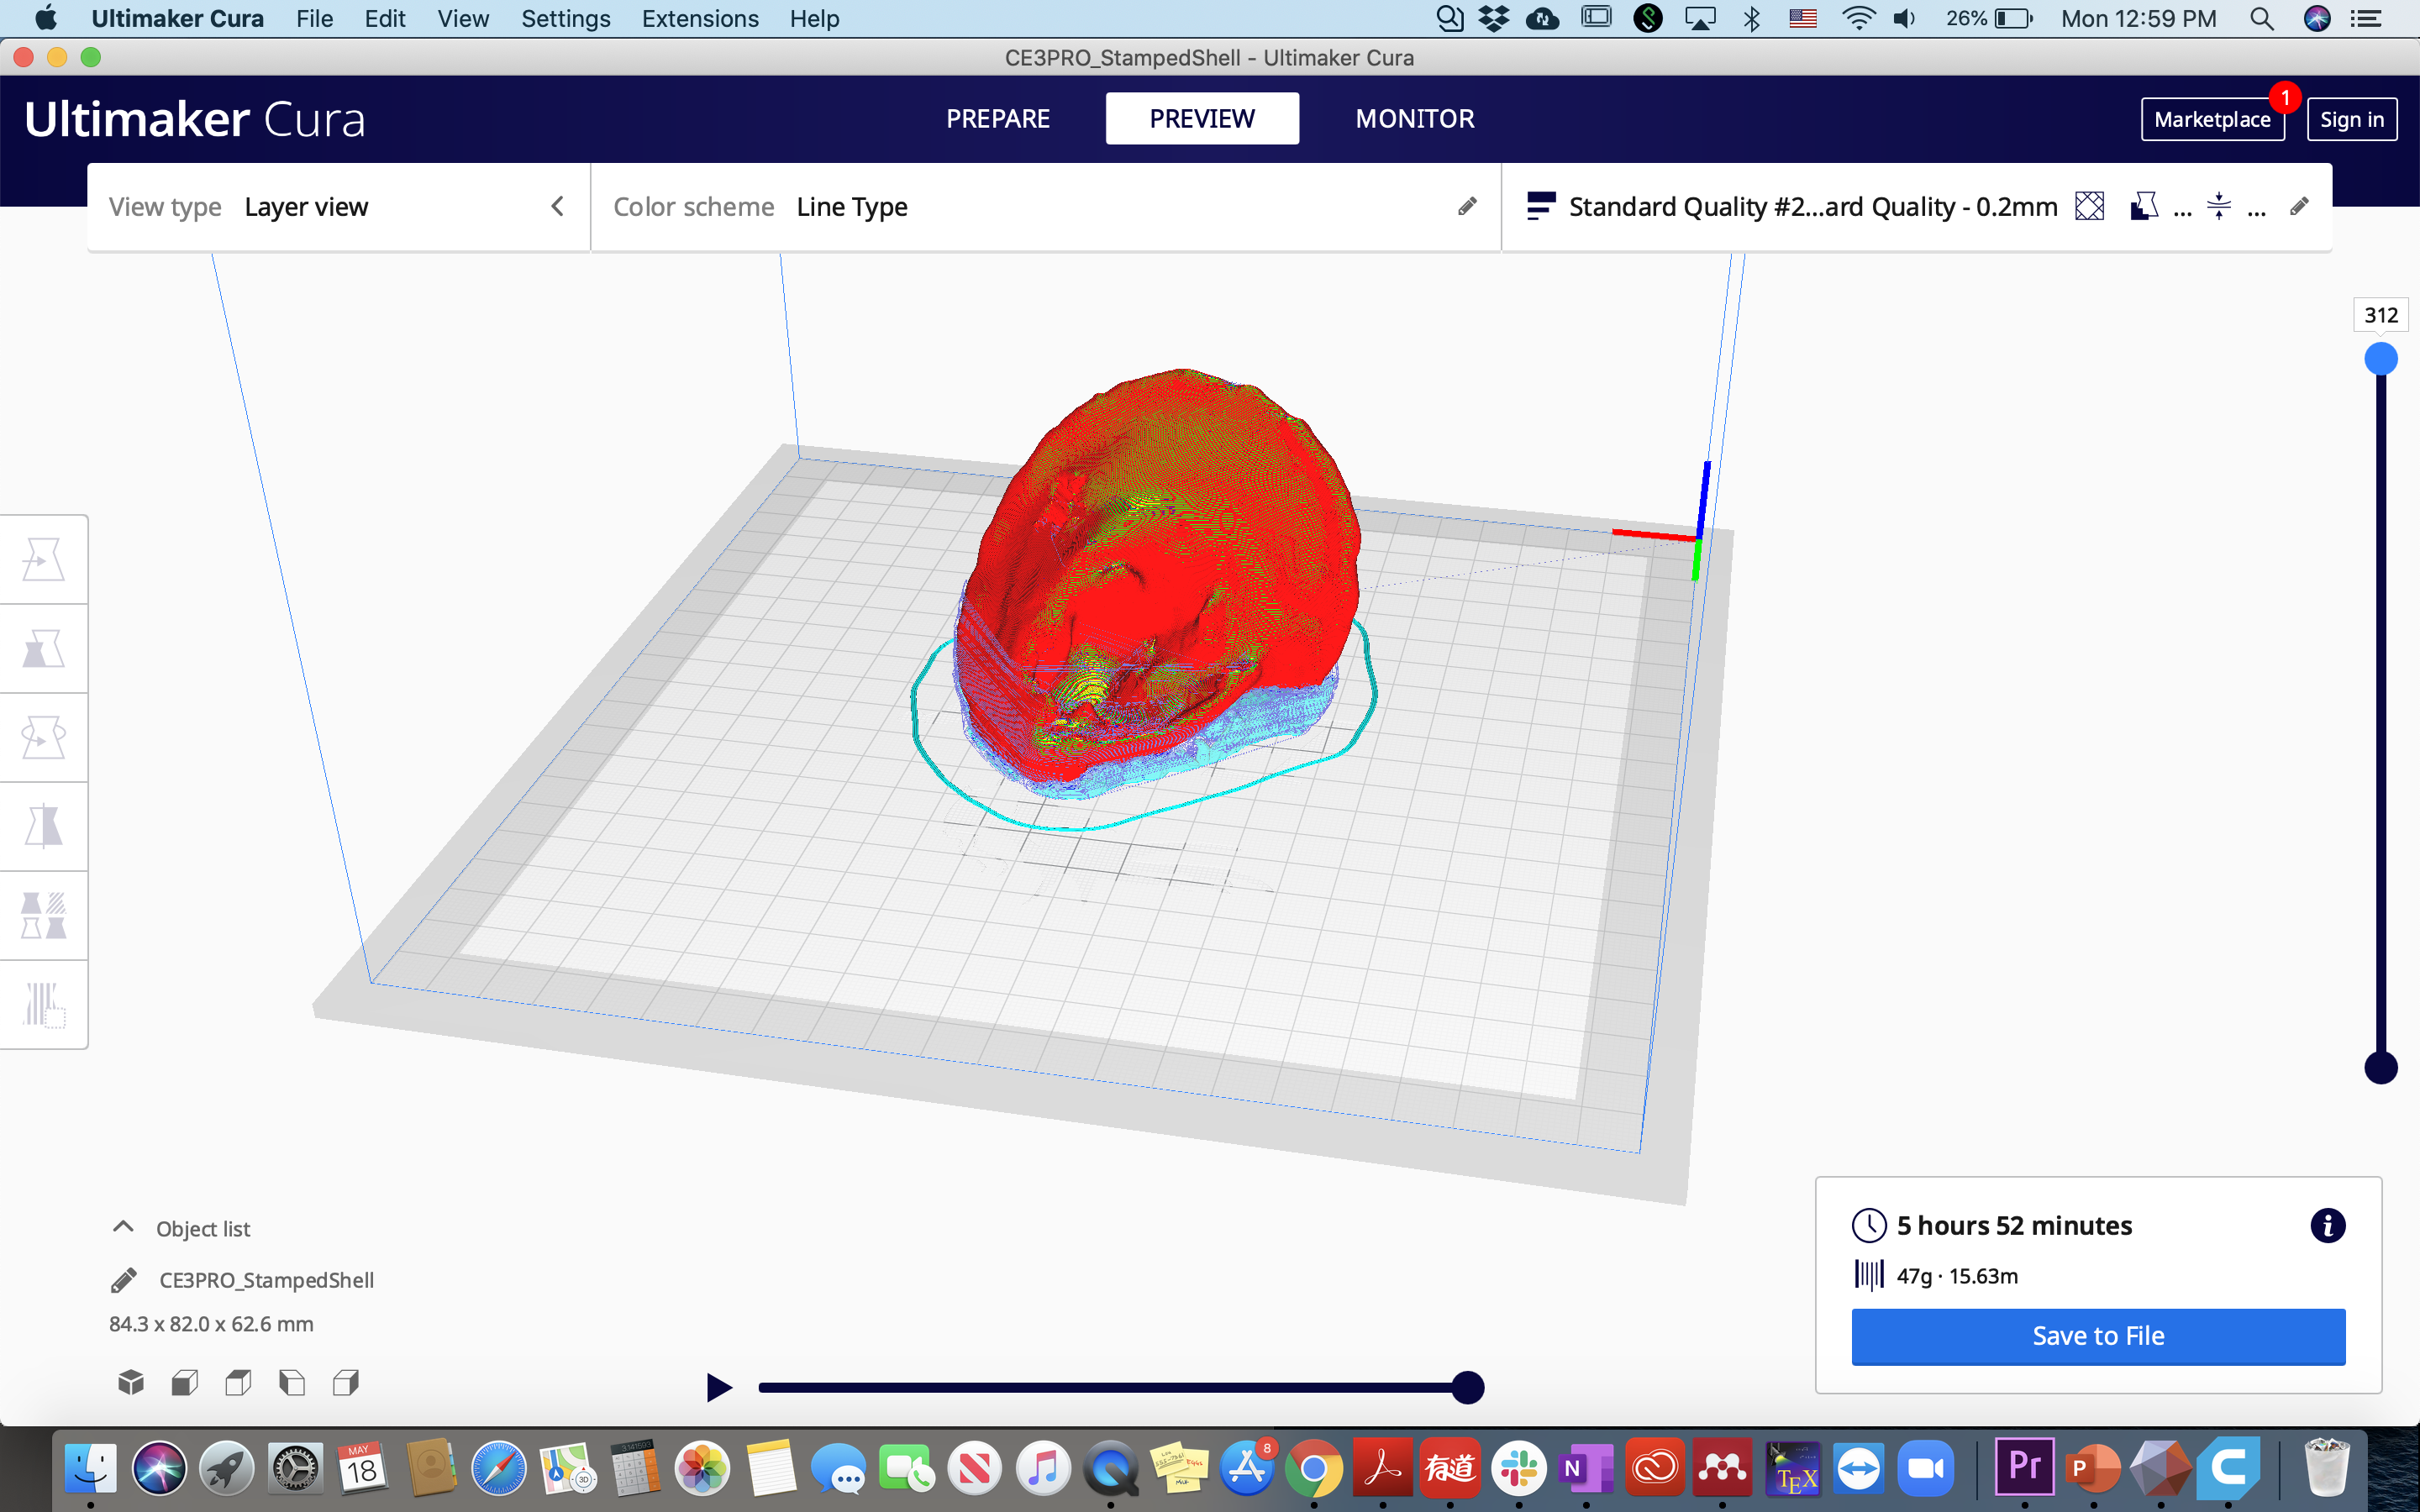This screenshot has width=2420, height=1512.
Task: Select CE3PRO_StampedShell in object list
Action: tap(266, 1280)
